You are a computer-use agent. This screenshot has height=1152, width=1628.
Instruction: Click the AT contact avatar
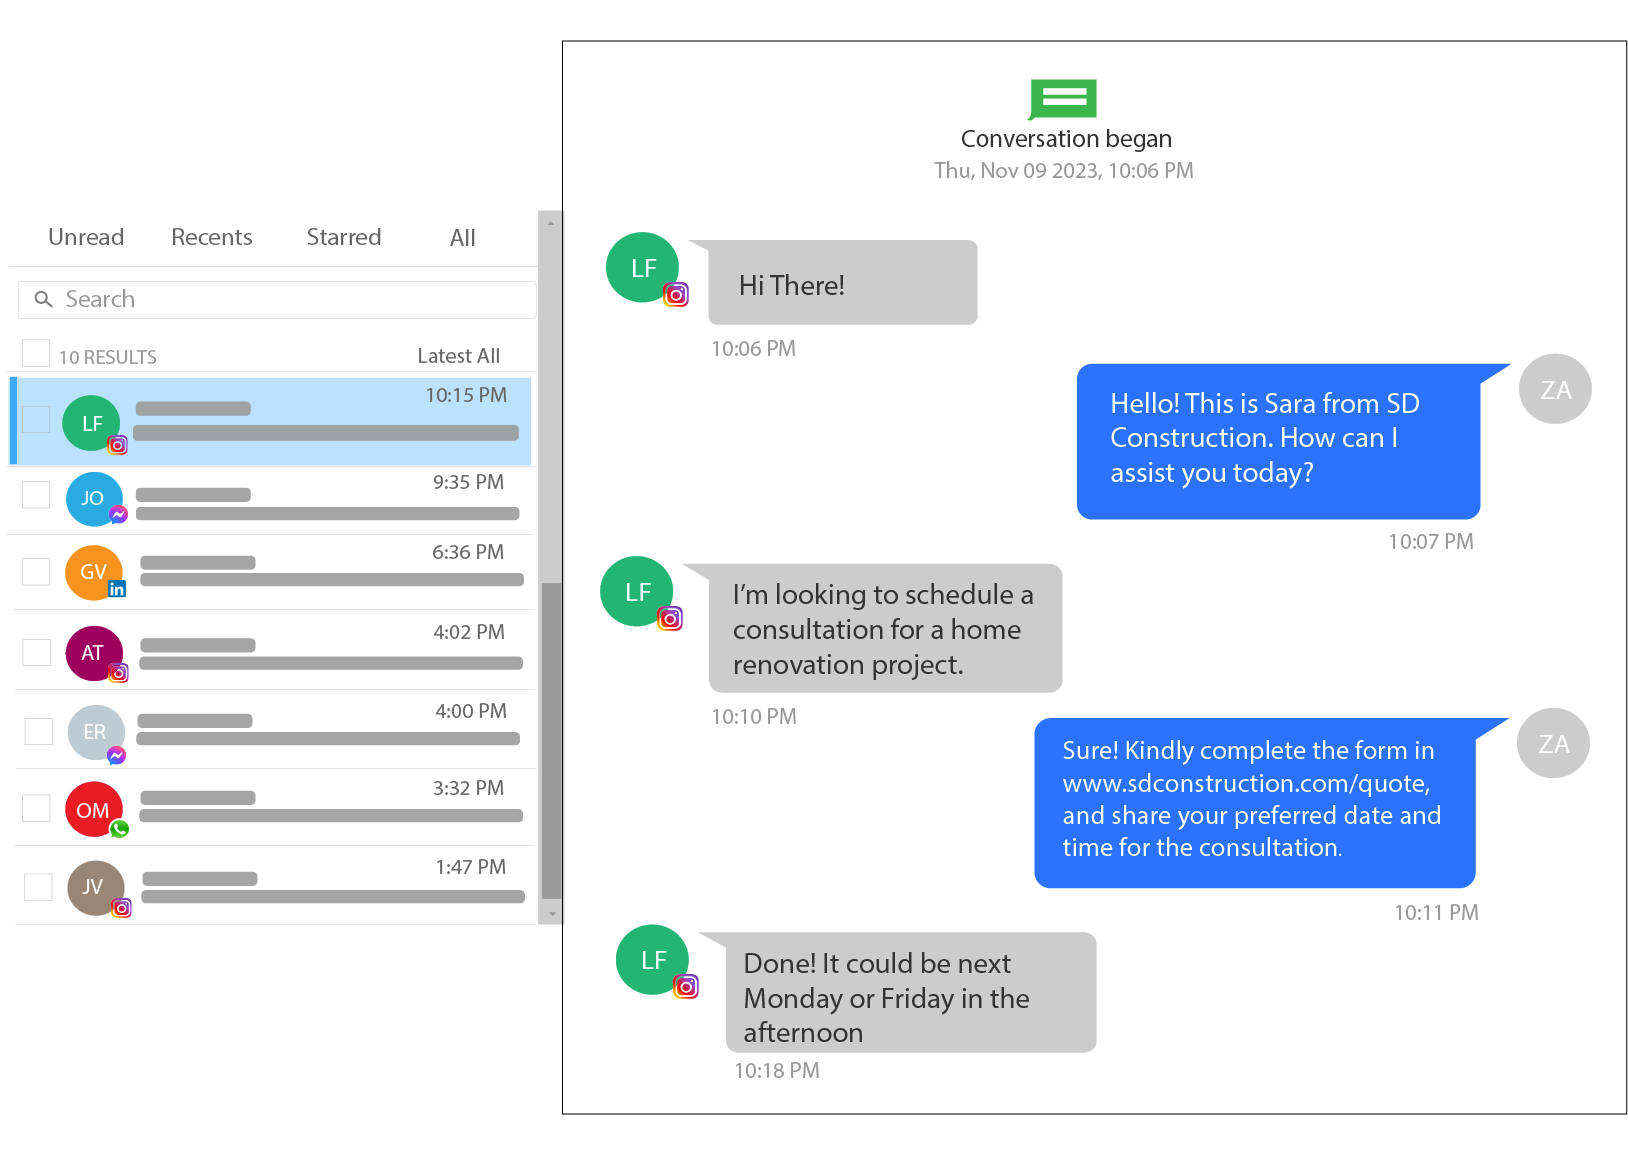pos(94,653)
